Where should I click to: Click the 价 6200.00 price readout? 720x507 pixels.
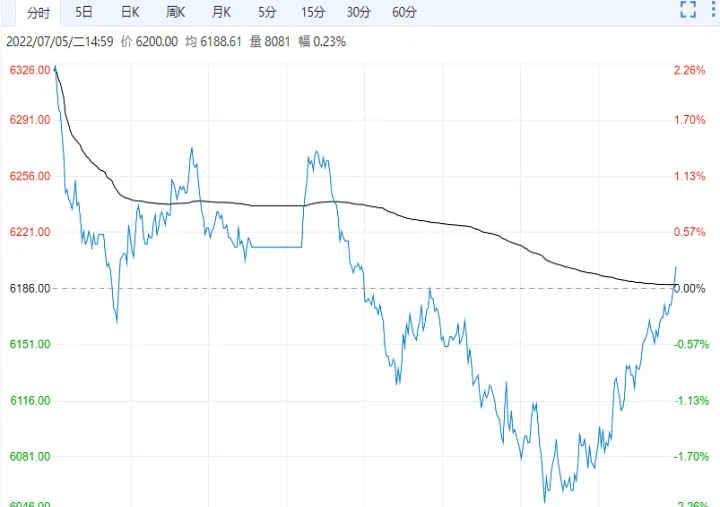(x=149, y=41)
